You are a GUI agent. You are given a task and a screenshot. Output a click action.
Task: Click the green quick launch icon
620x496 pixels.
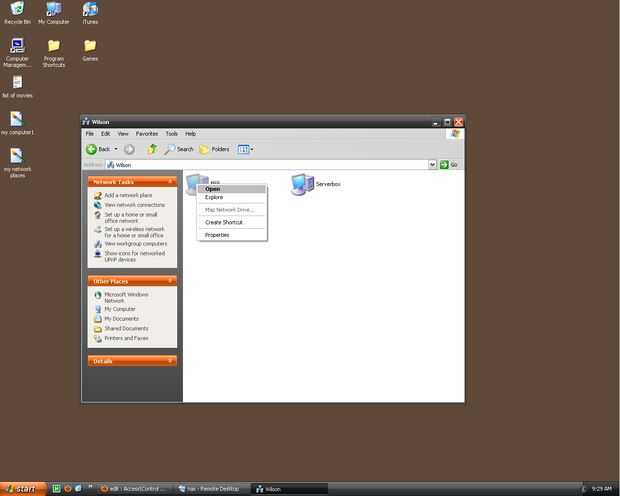(57, 489)
